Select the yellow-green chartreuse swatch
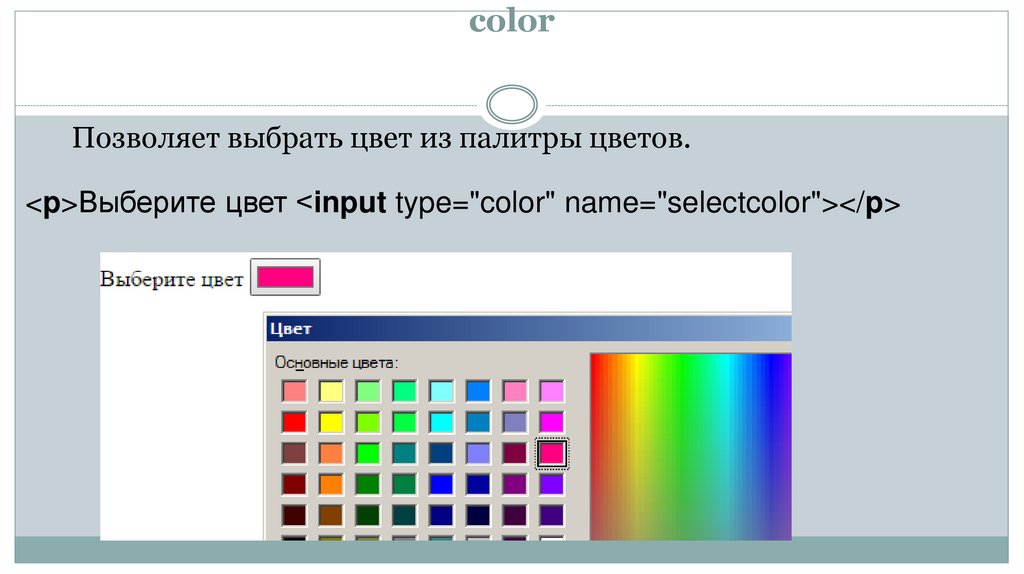1024x574 pixels. pos(368,422)
